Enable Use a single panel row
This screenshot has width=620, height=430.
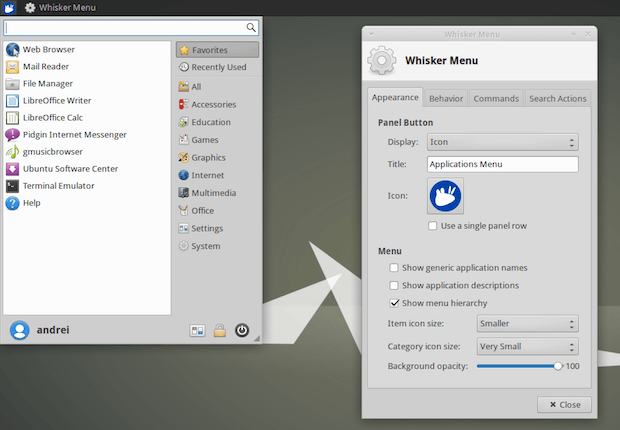pos(433,226)
